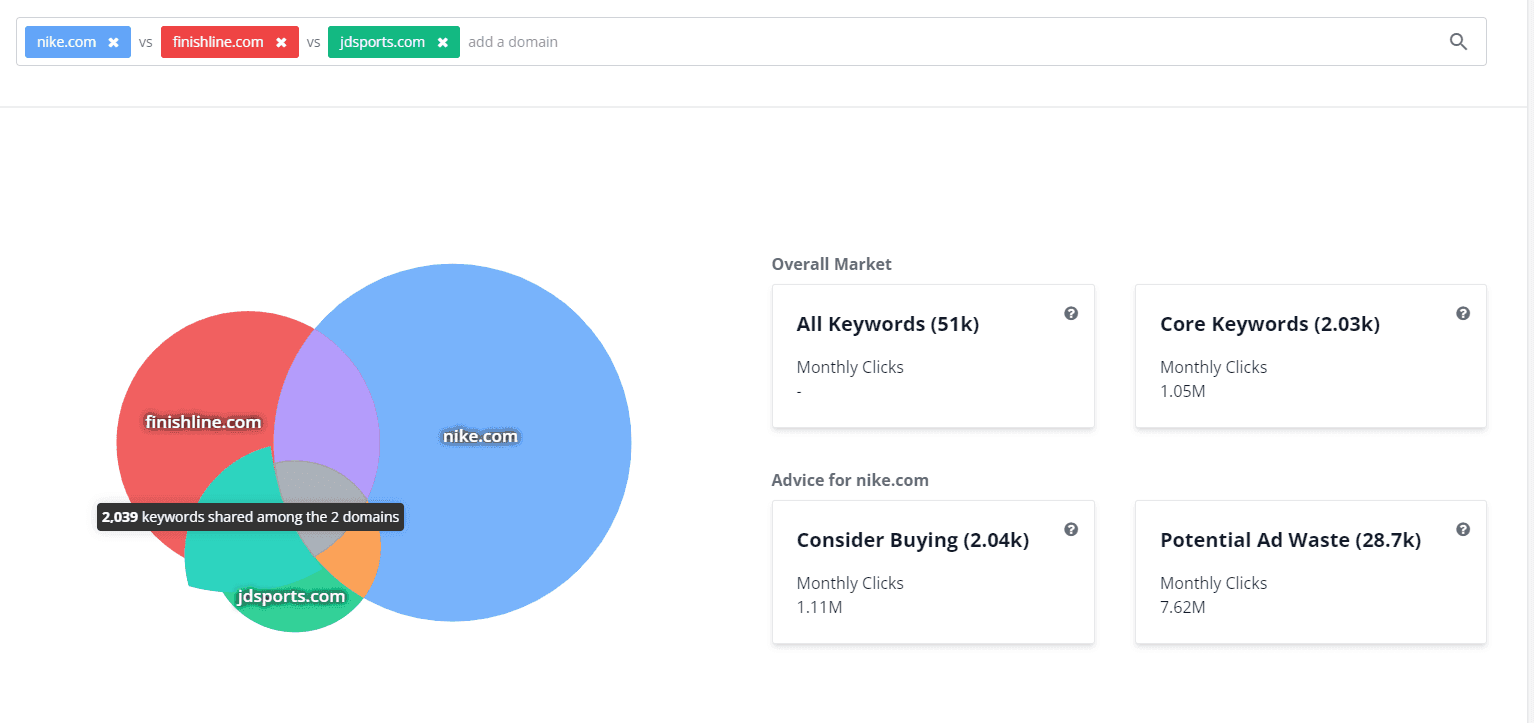Open the help icon on All Keywords card
This screenshot has width=1534, height=723.
[1071, 313]
